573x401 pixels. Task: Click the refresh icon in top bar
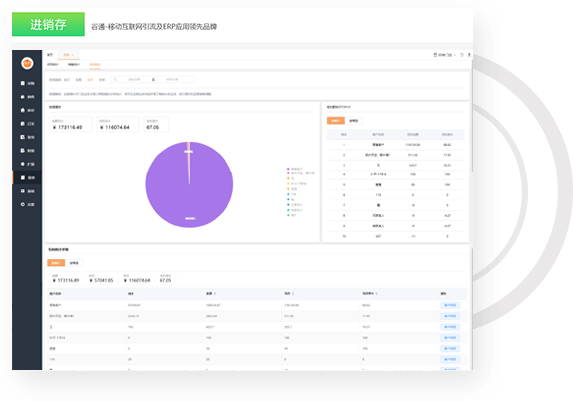[462, 55]
